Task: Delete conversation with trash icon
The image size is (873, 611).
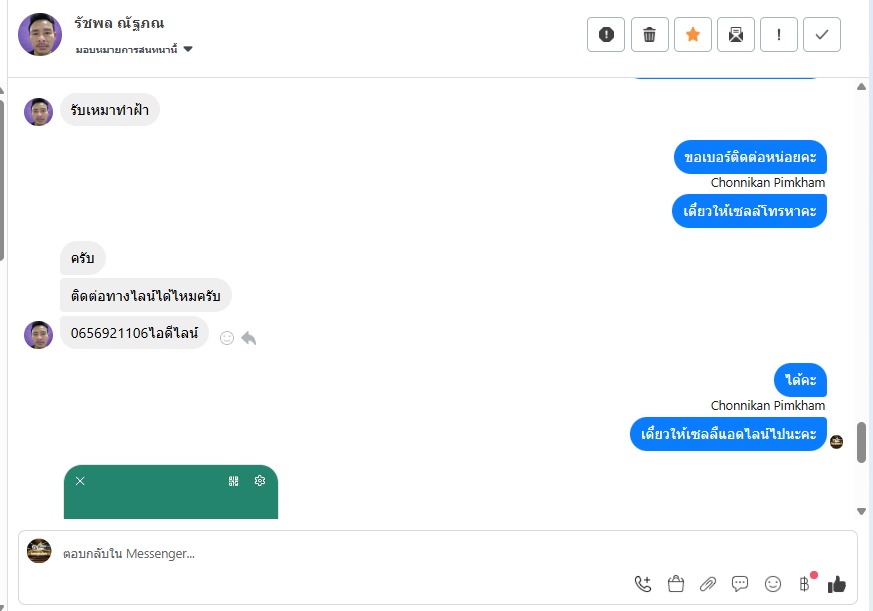Action: click(x=649, y=35)
